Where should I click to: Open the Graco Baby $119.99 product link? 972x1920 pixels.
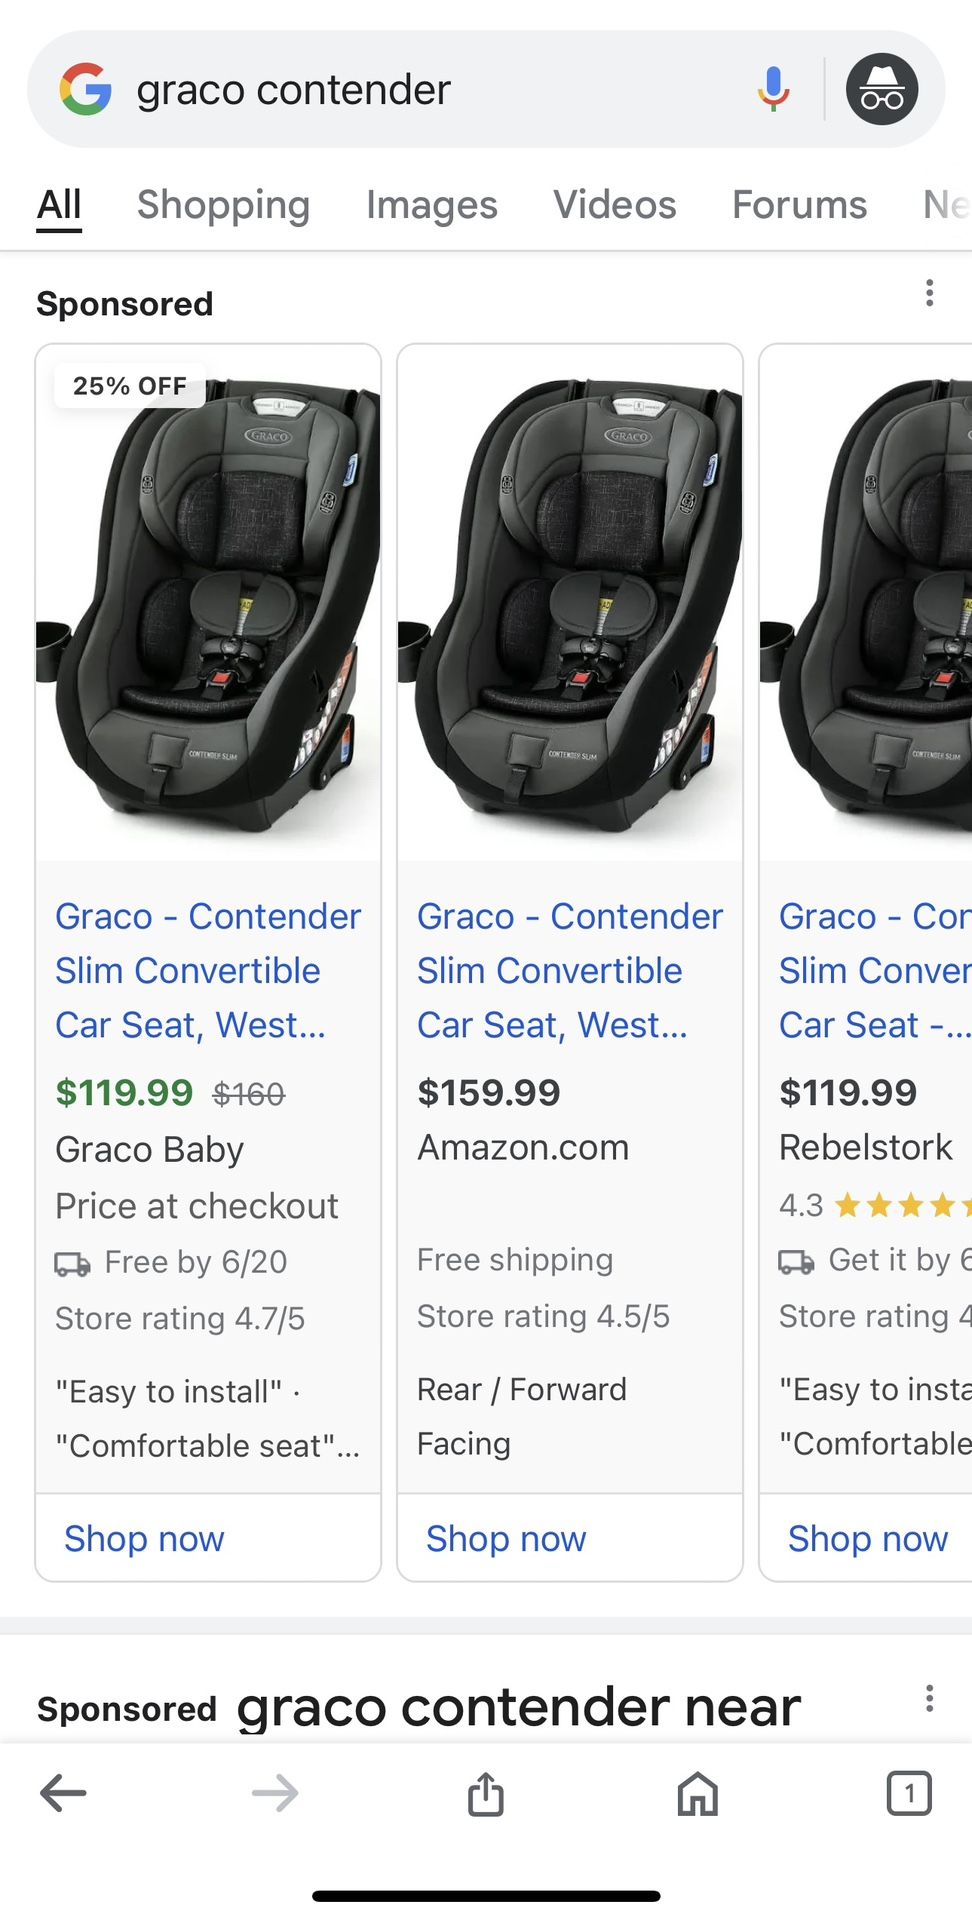click(x=207, y=969)
